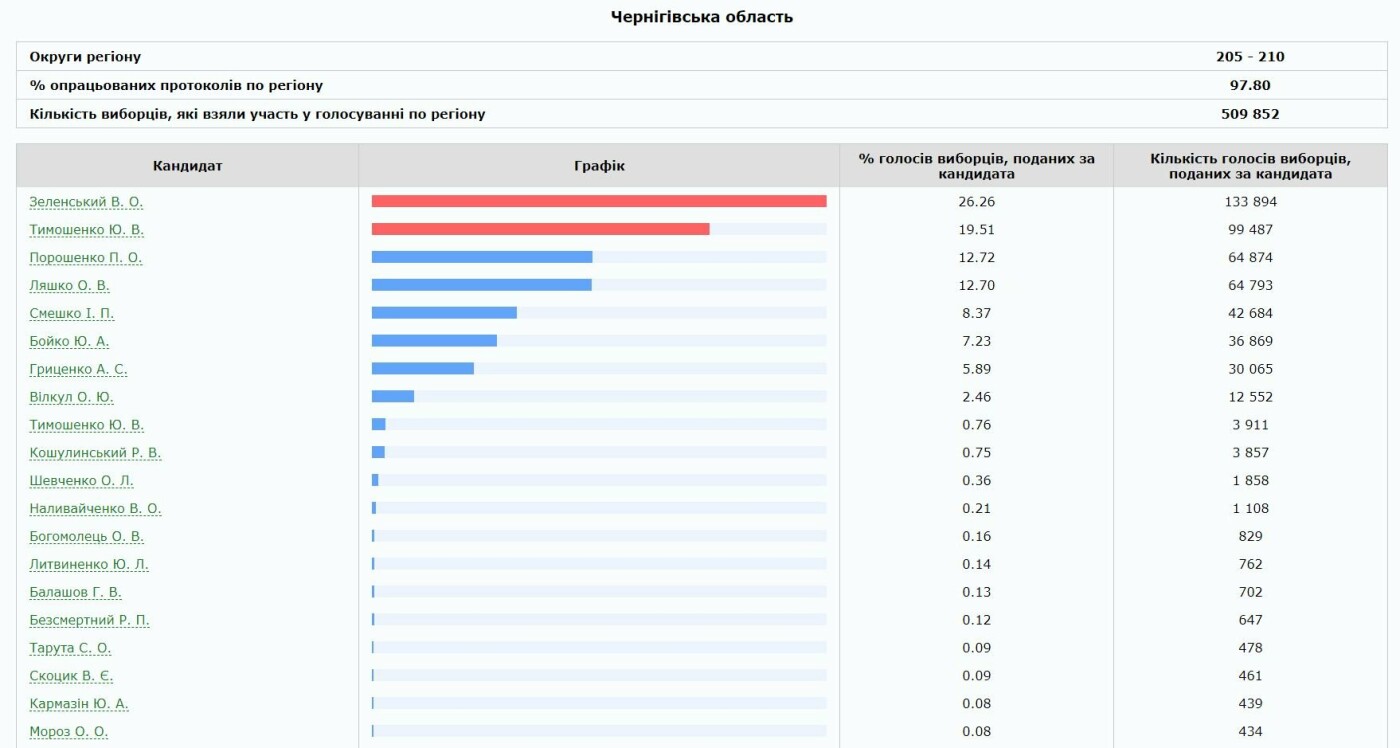This screenshot has width=1400, height=748.
Task: Open candidate link Бойко Ю. А.
Action: [69, 342]
